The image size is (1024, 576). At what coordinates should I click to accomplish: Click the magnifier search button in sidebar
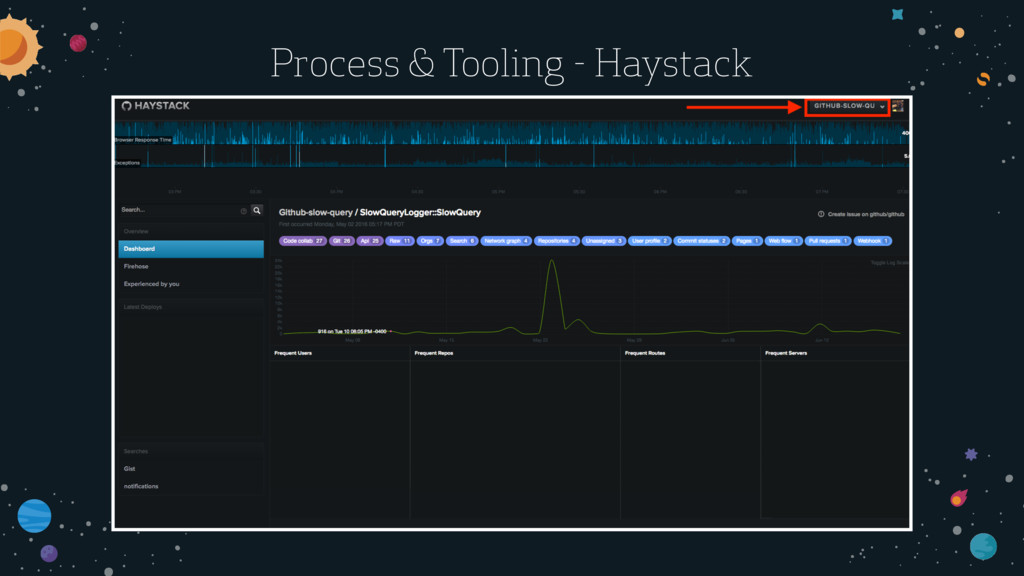[x=257, y=210]
